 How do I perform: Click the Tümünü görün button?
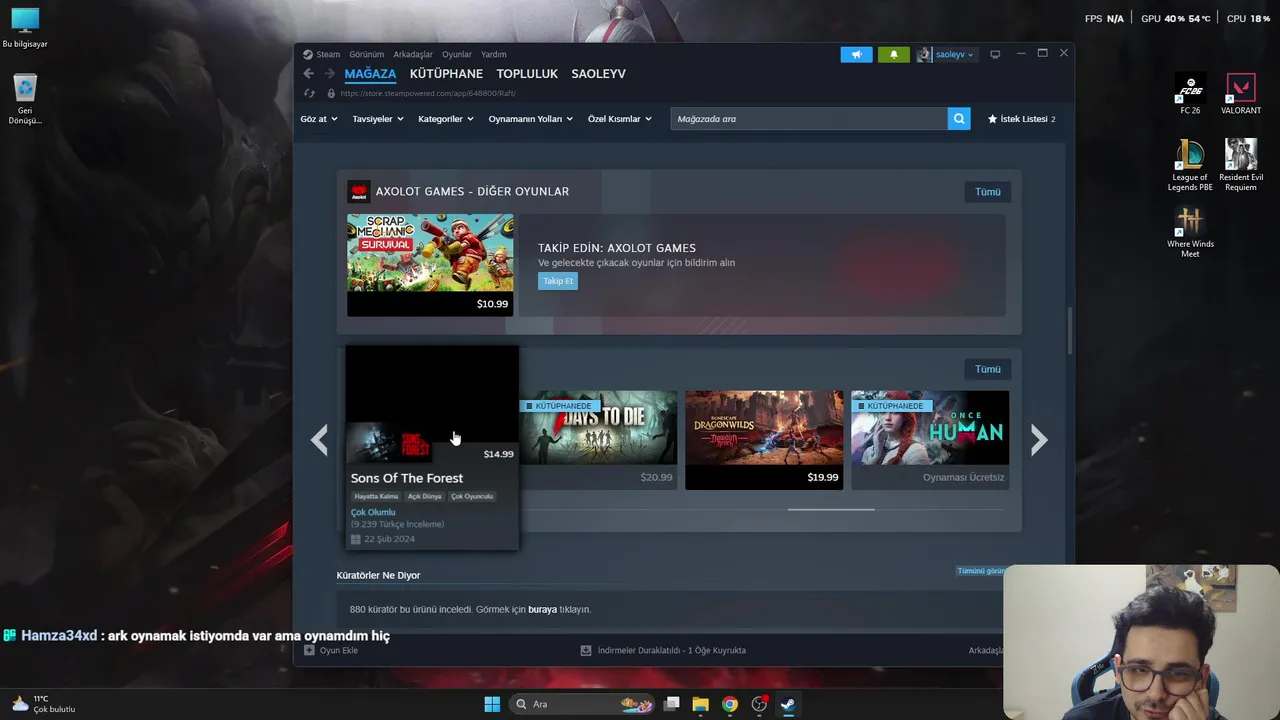(981, 571)
